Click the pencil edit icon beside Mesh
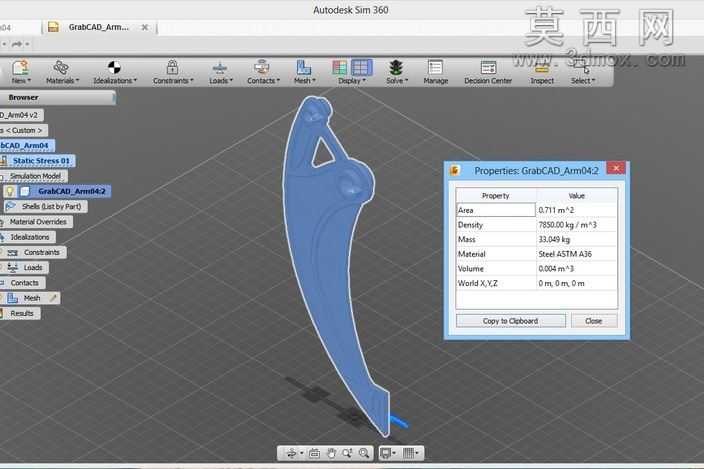This screenshot has width=704, height=469. 53,298
